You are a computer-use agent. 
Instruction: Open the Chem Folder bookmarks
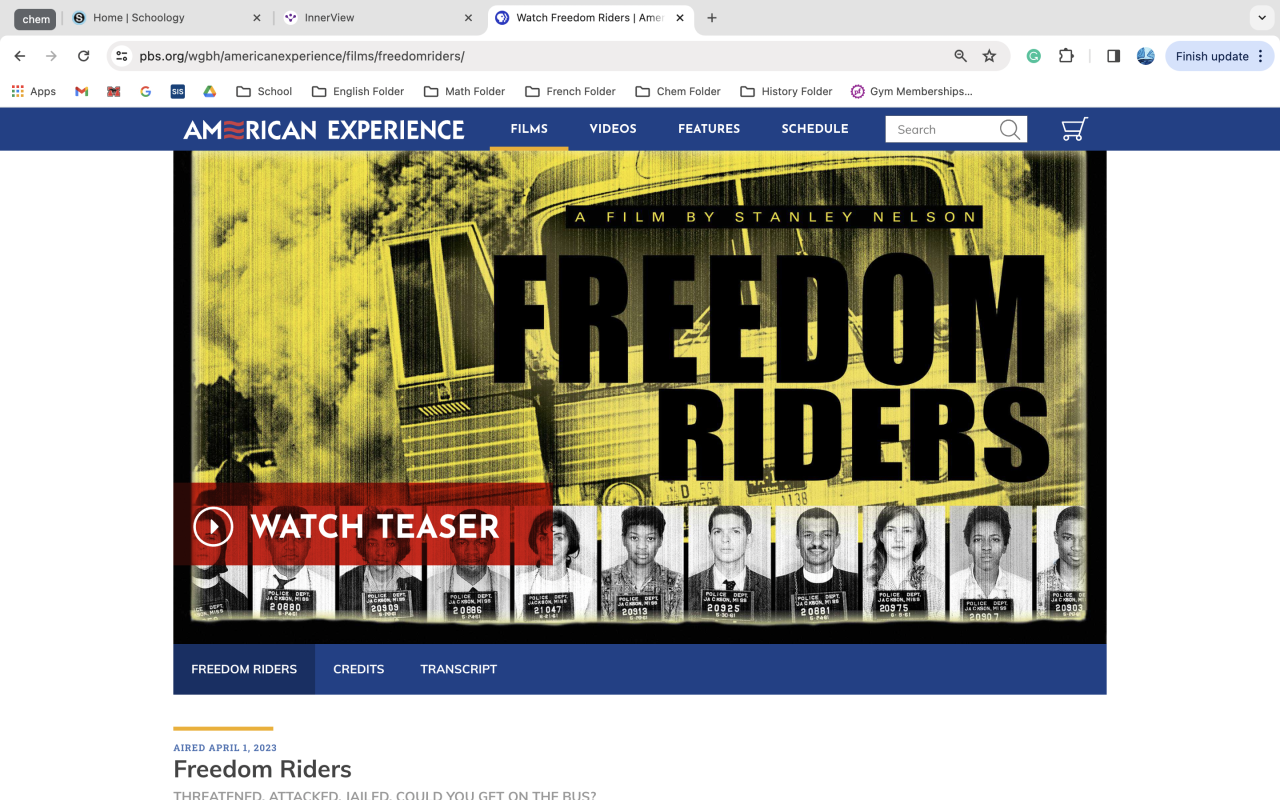[x=678, y=91]
